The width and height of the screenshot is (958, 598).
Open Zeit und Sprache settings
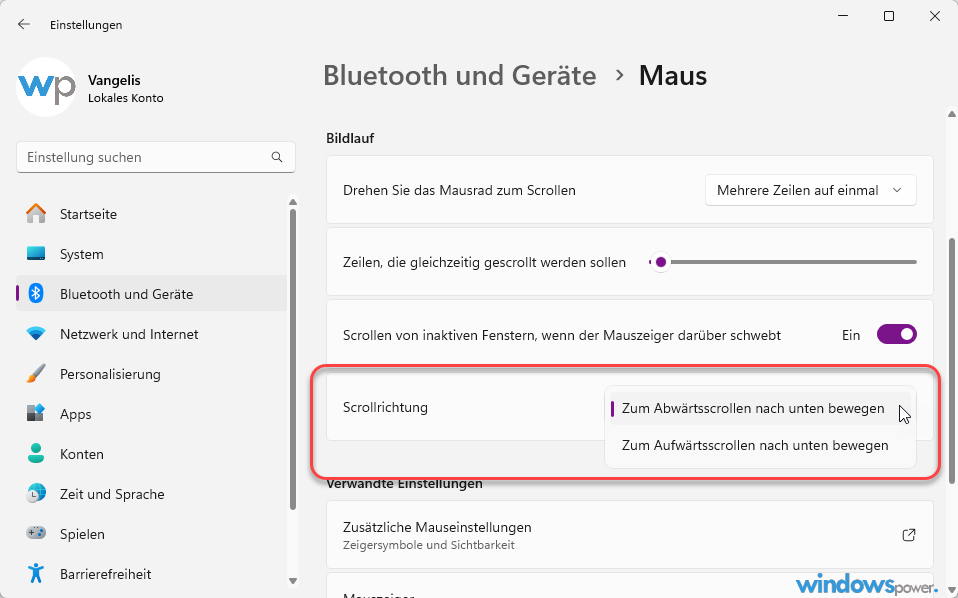pos(152,494)
